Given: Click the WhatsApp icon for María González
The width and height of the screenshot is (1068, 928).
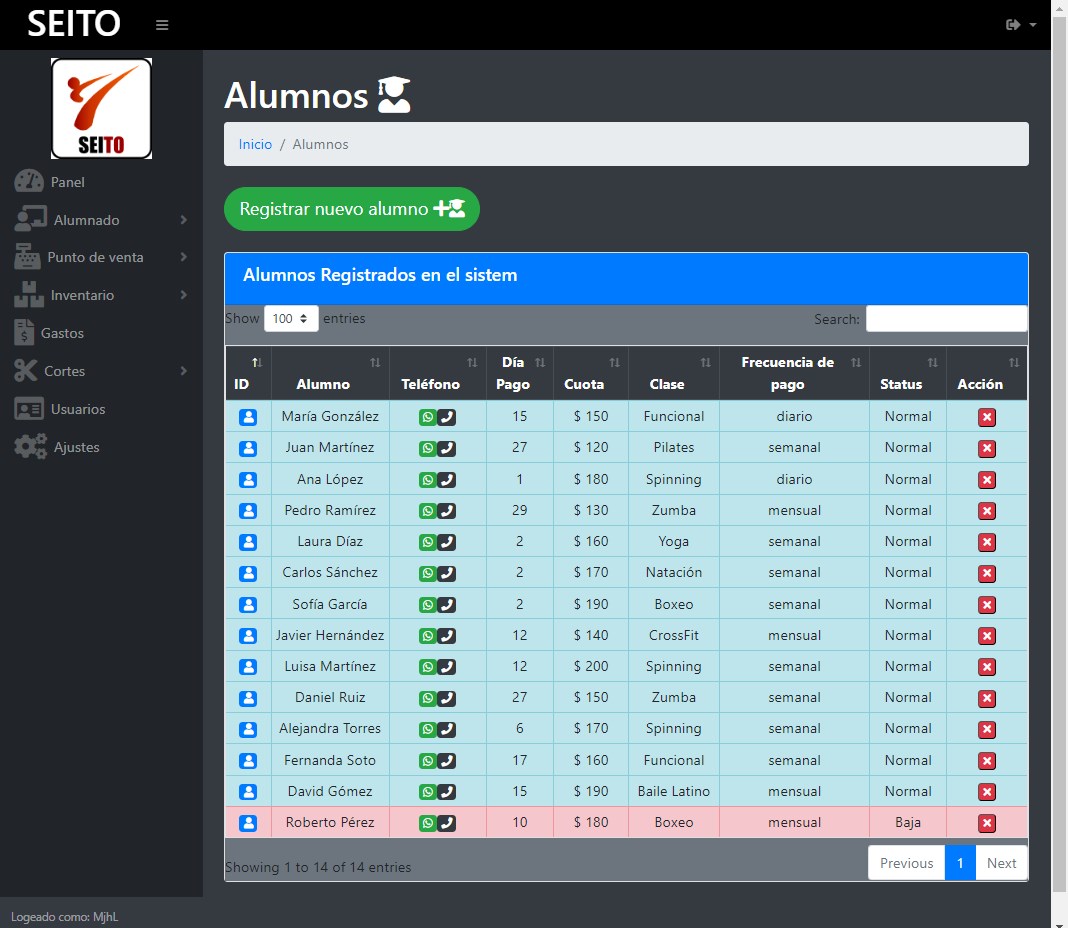Looking at the screenshot, I should click(x=428, y=417).
